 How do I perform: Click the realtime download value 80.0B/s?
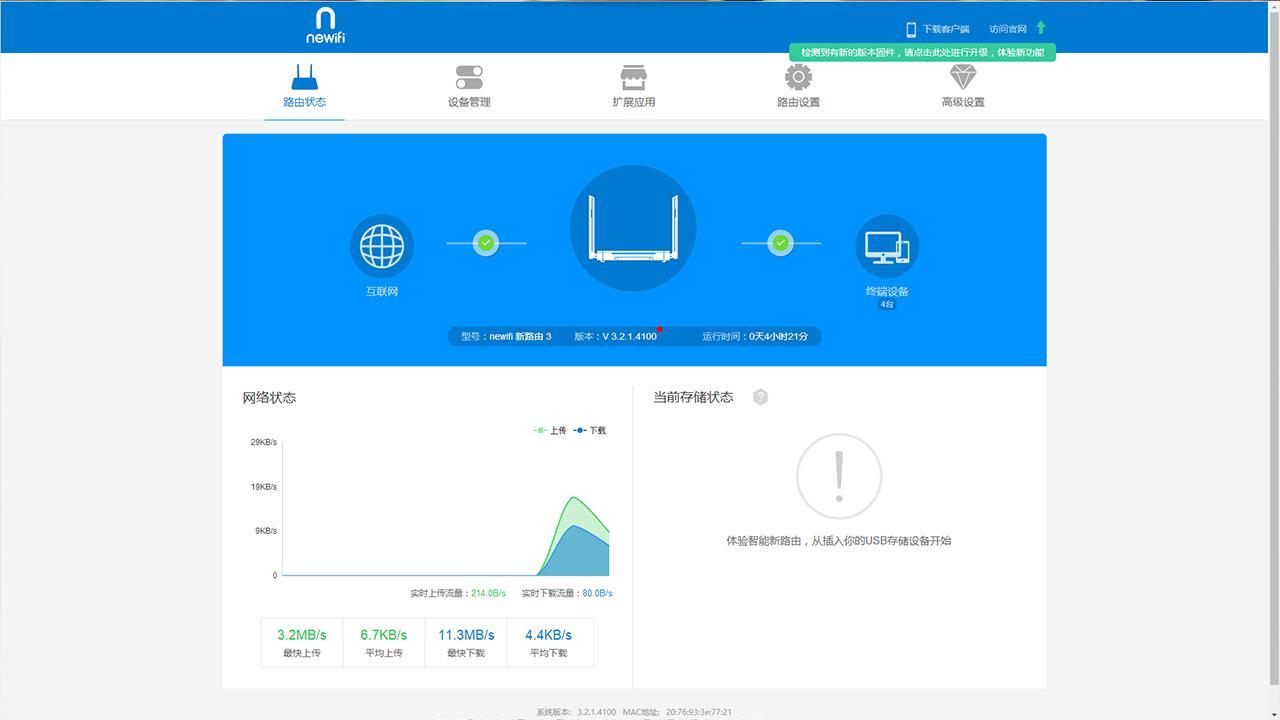click(x=598, y=594)
